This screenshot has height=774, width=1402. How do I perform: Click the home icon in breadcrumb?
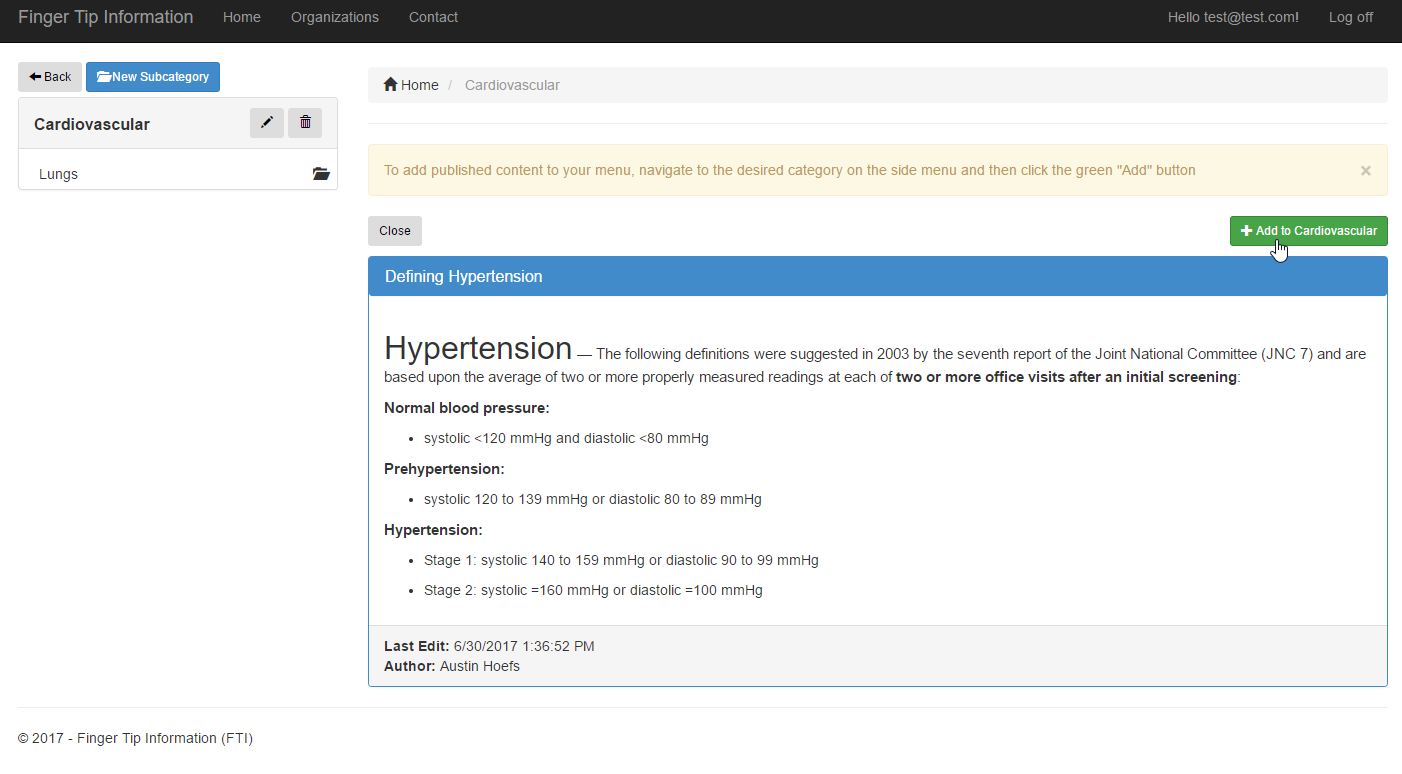[x=391, y=85]
